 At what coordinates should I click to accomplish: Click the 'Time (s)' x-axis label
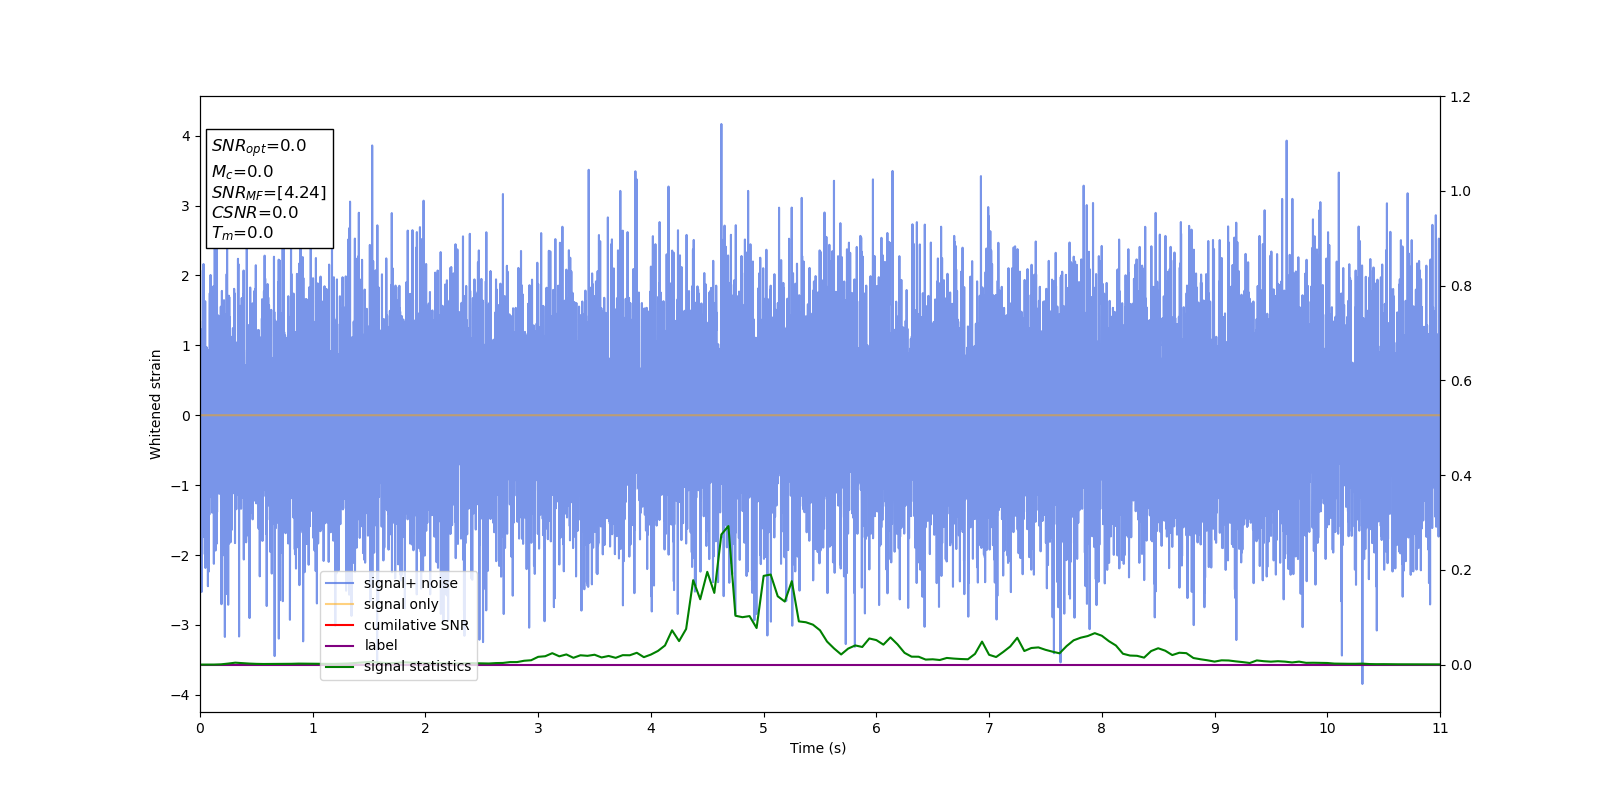pyautogui.click(x=818, y=748)
